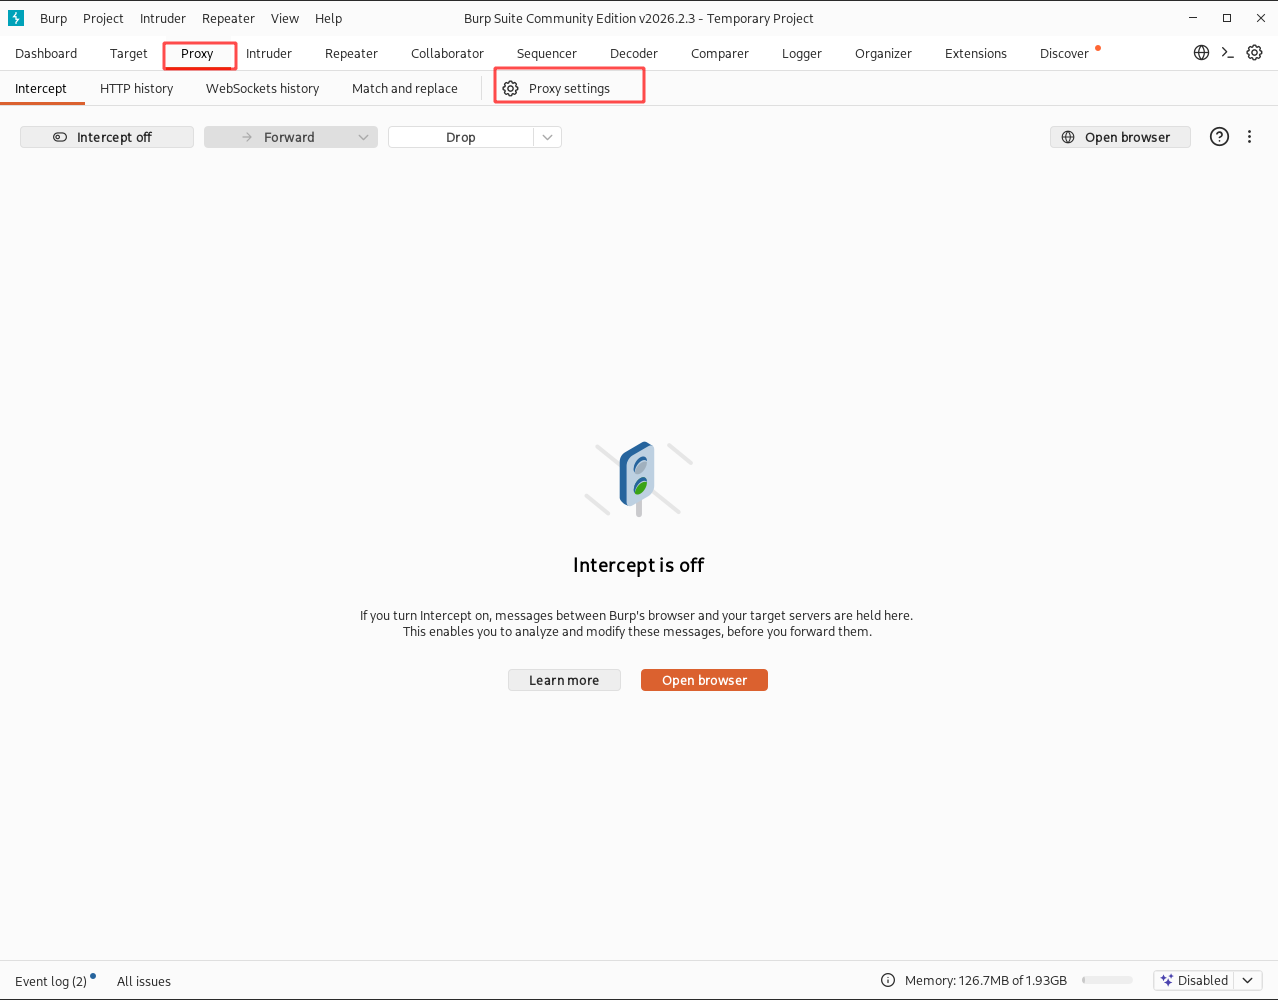Switch to the Extensions tab
1278x1000 pixels.
[976, 53]
